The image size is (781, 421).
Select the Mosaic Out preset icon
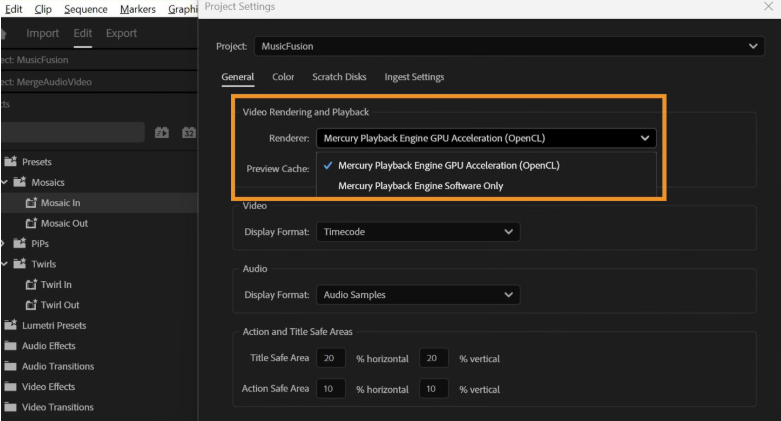pyautogui.click(x=31, y=223)
